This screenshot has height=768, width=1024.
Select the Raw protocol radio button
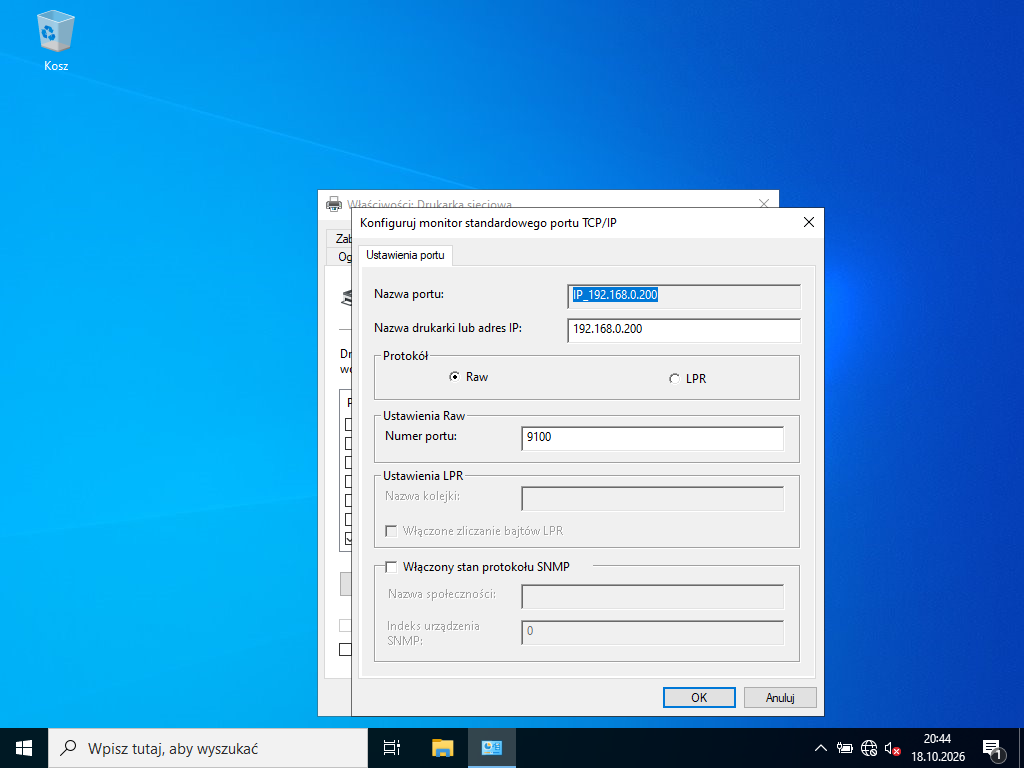point(455,377)
